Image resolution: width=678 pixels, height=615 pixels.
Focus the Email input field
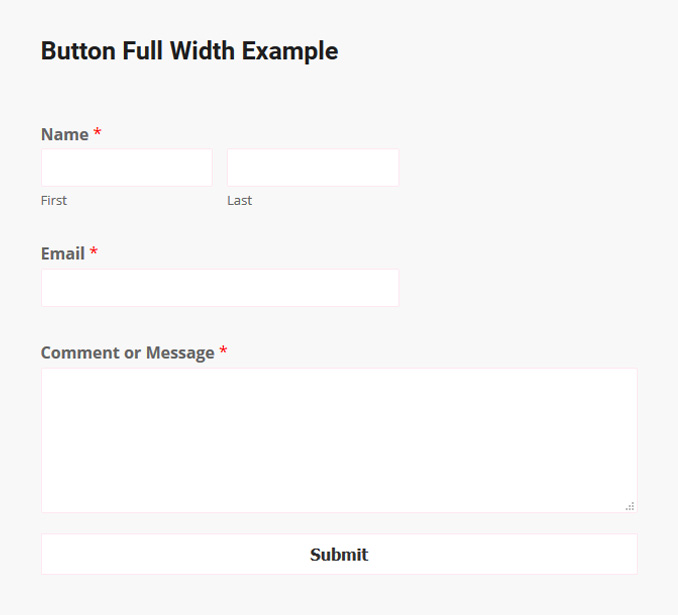coord(219,288)
